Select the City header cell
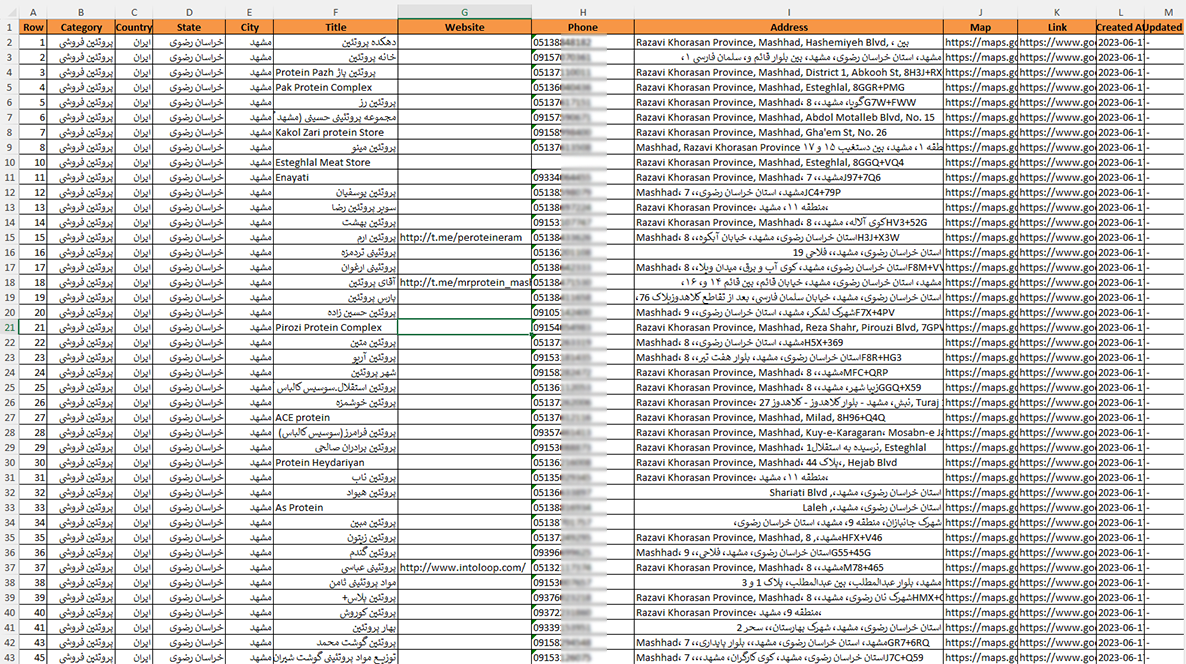 click(x=250, y=27)
